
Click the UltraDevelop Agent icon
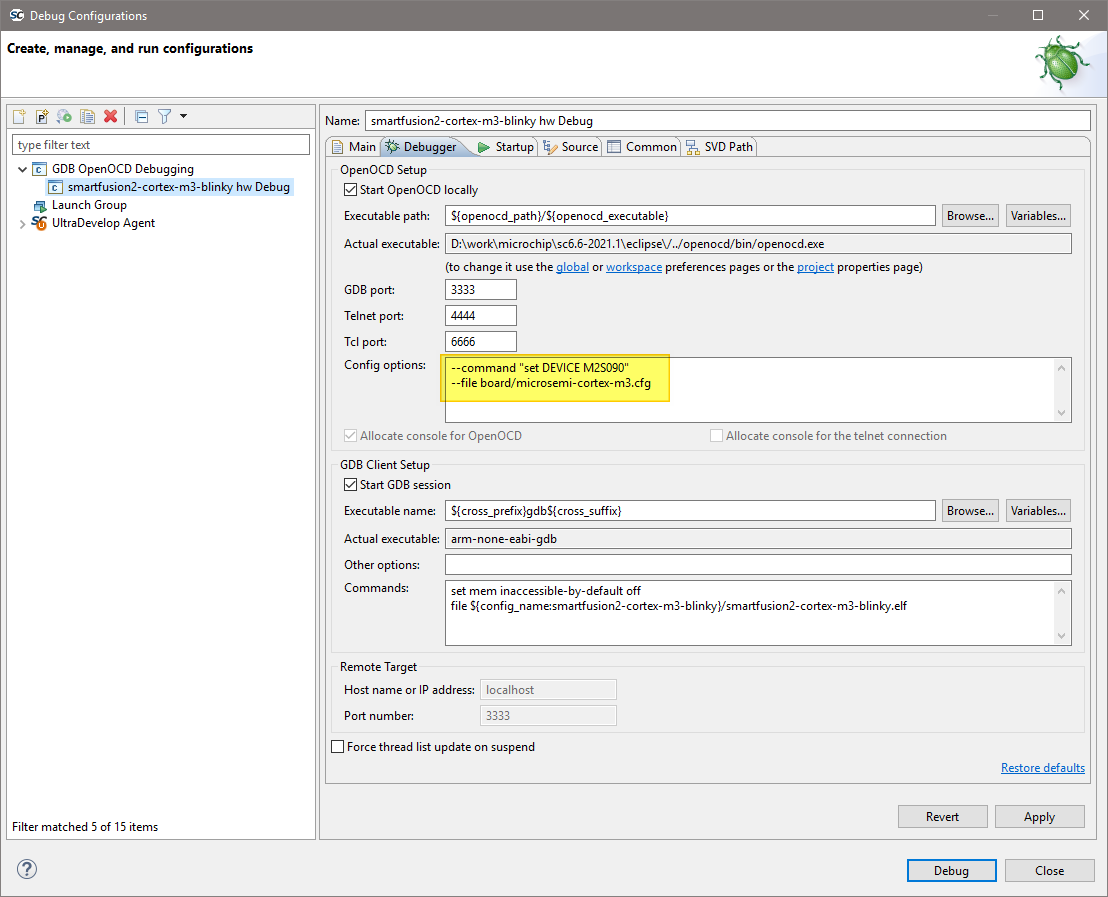pyautogui.click(x=40, y=223)
